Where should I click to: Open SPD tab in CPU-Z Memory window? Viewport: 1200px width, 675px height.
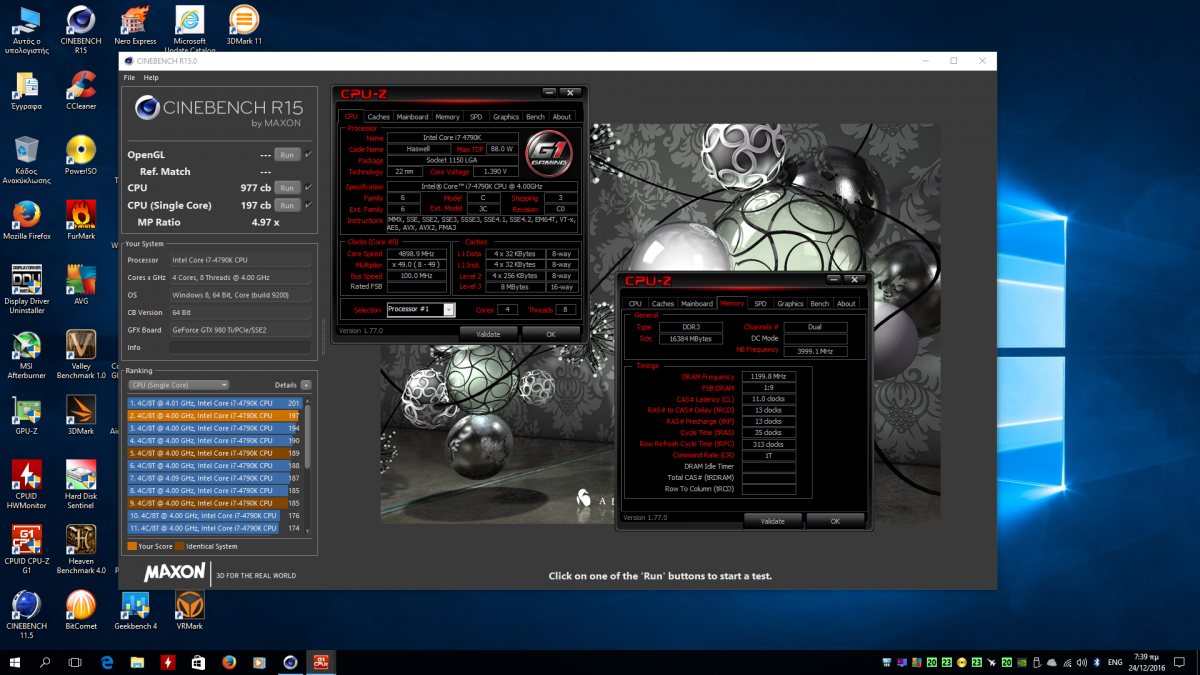(x=761, y=303)
